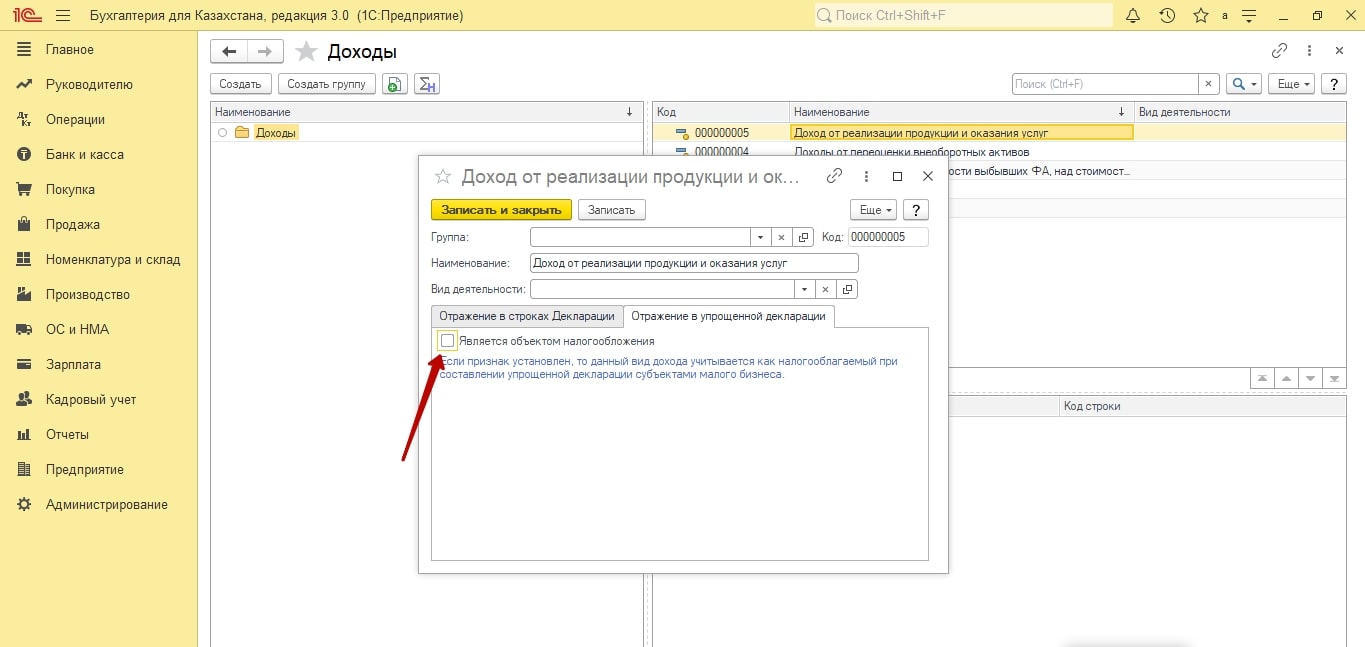This screenshot has width=1365, height=647.
Task: Expand Вид деятельности dropdown arrow
Action: [804, 289]
